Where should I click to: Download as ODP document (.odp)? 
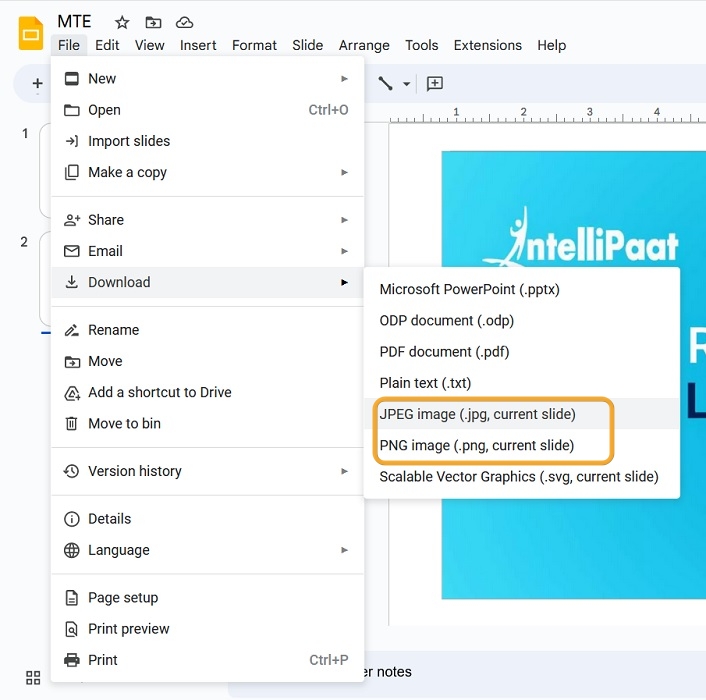(521, 321)
